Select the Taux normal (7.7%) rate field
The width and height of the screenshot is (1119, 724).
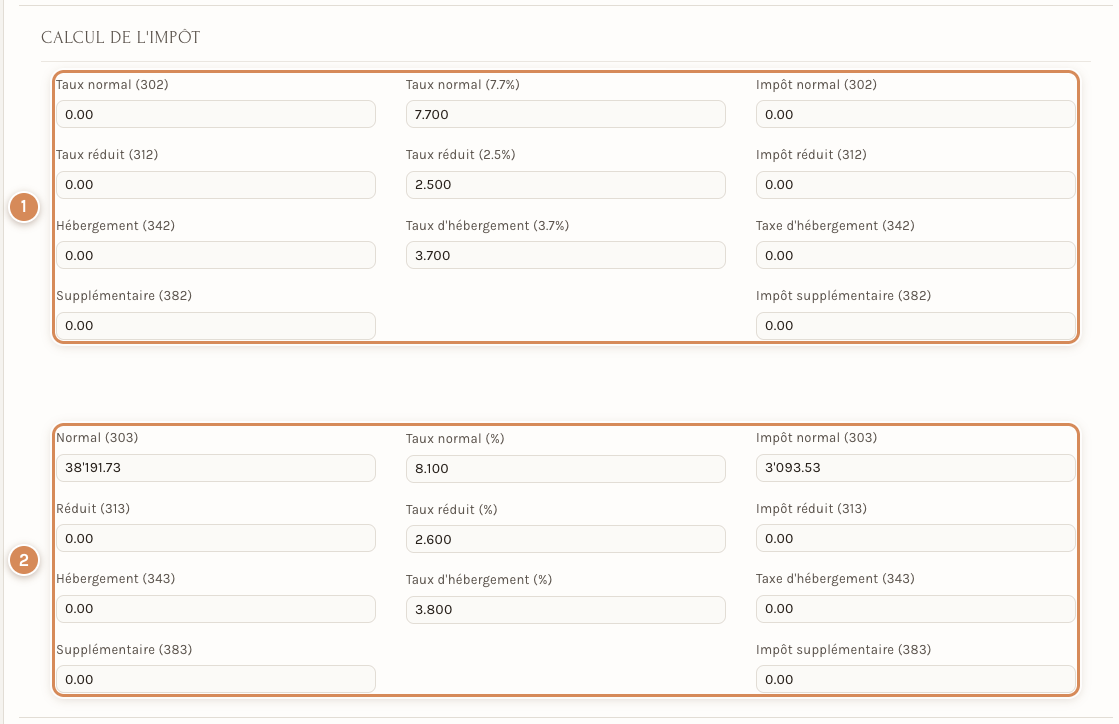click(x=565, y=114)
